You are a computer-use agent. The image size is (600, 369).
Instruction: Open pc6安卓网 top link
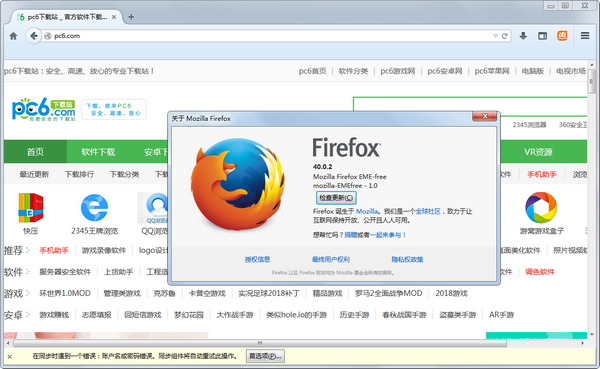pos(445,71)
